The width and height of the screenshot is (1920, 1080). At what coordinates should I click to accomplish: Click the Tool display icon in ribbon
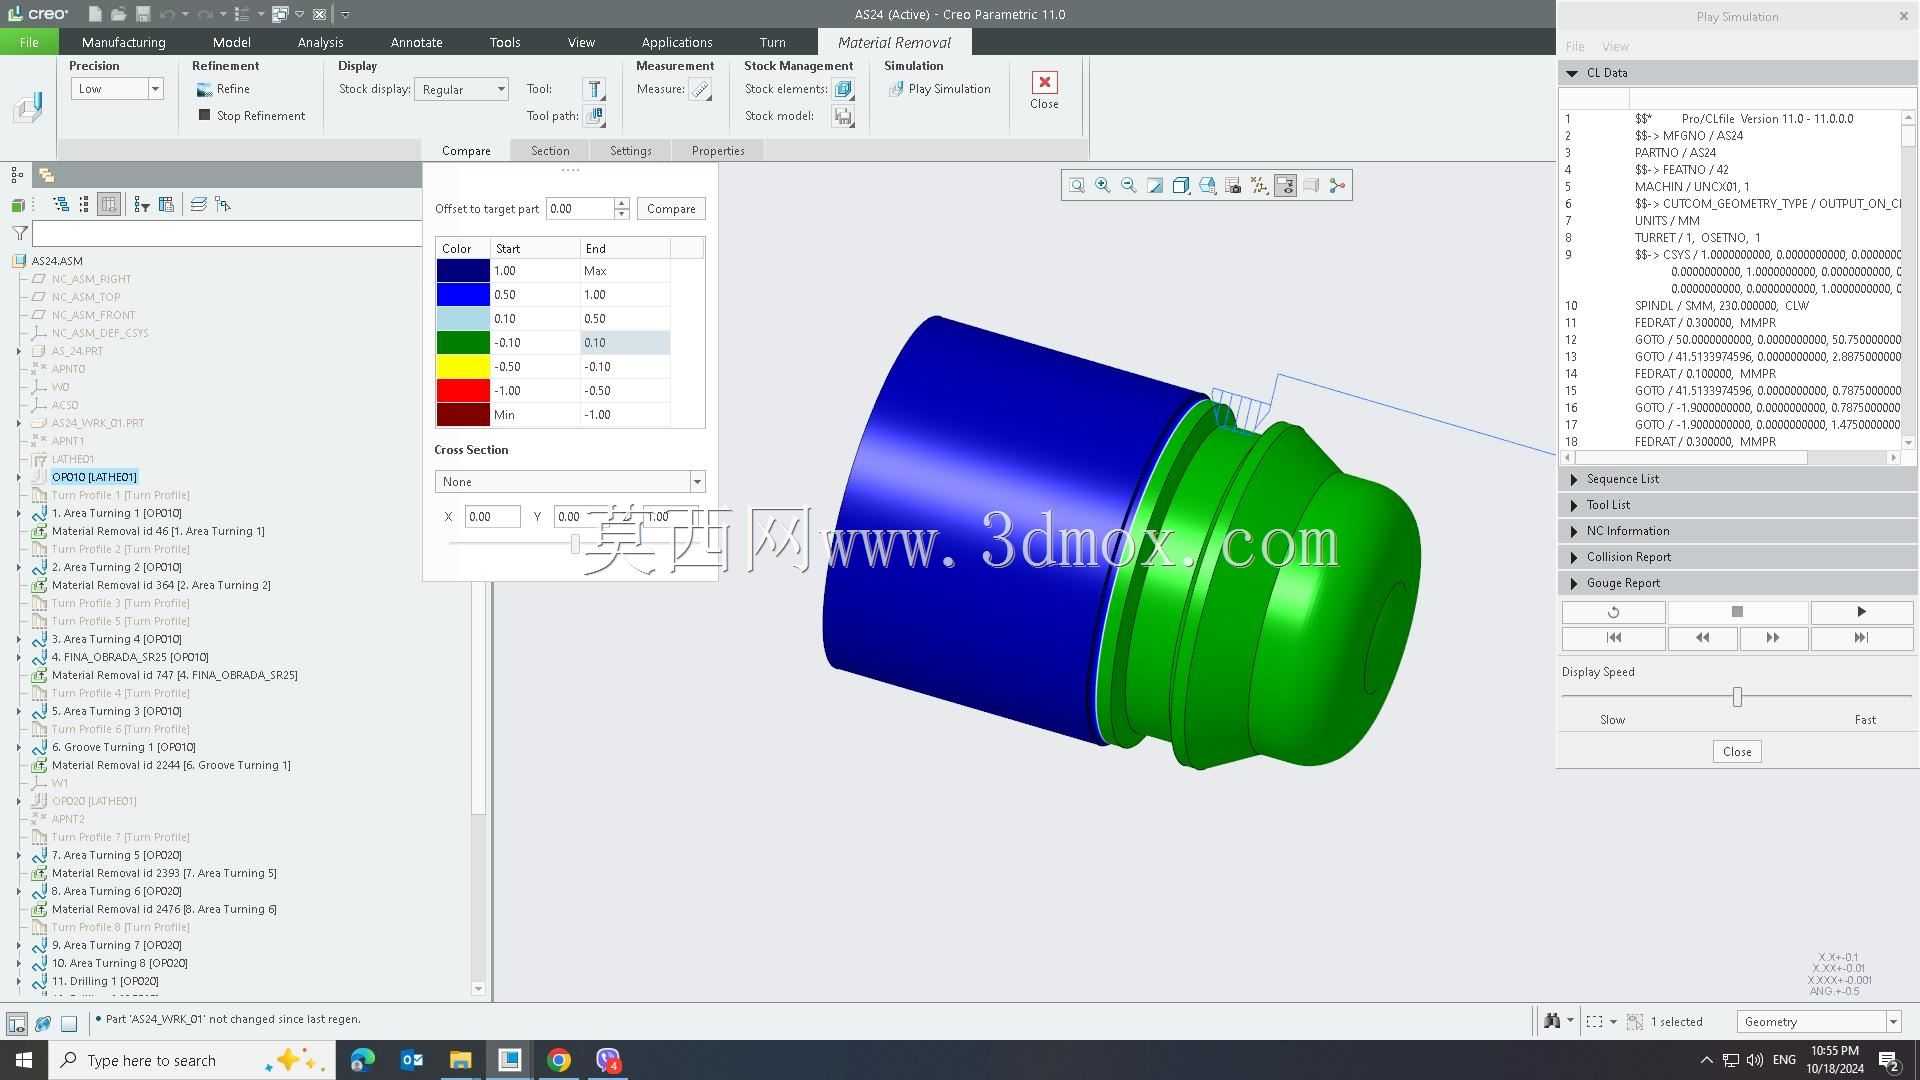click(x=594, y=90)
